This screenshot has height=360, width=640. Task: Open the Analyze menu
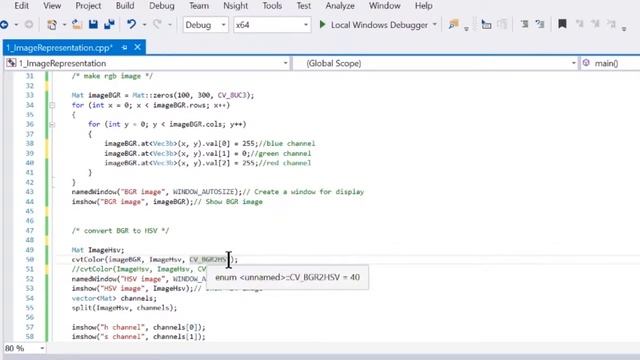coord(340,6)
